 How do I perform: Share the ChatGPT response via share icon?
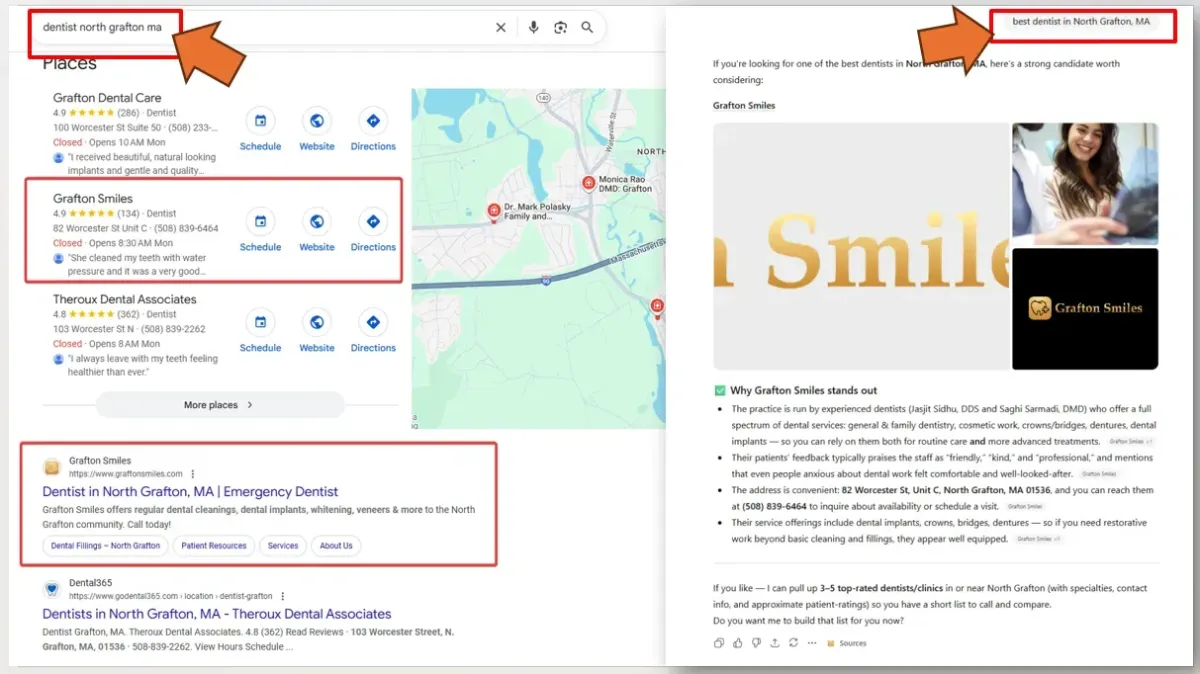point(774,643)
